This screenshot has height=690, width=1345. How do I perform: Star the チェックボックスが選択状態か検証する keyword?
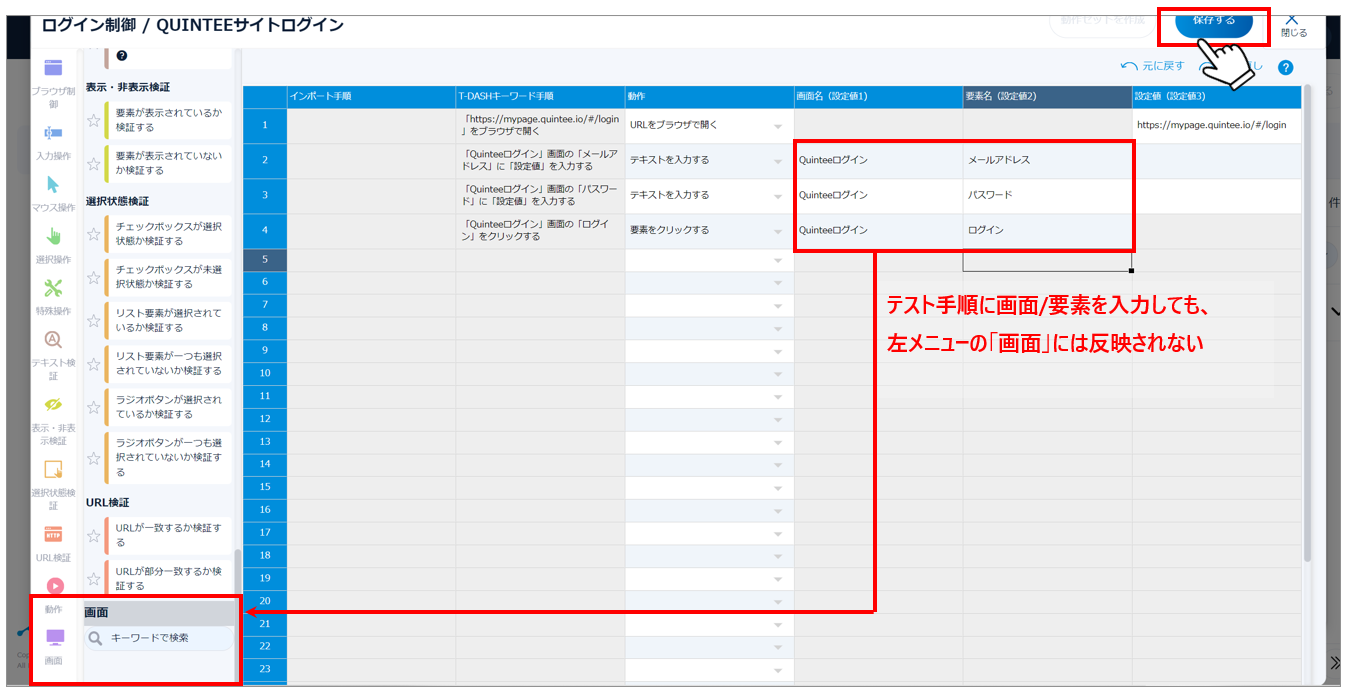(x=94, y=234)
